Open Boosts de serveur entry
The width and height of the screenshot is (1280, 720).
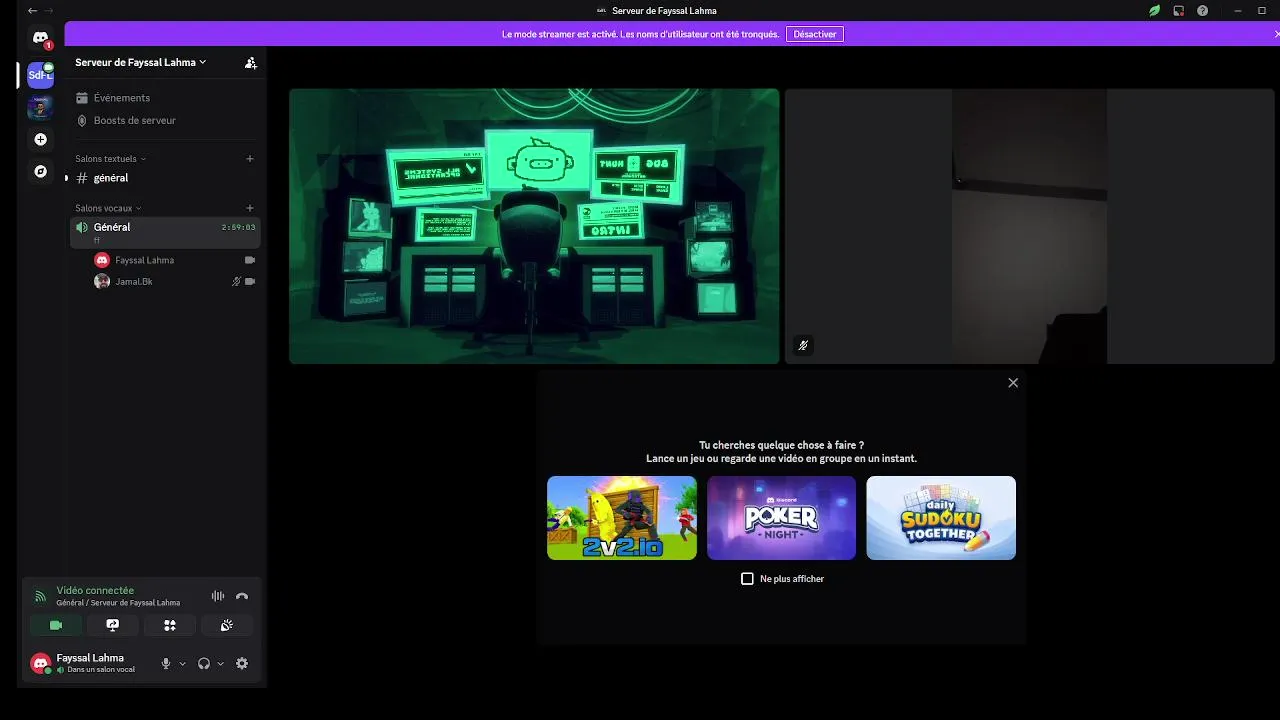(165, 120)
